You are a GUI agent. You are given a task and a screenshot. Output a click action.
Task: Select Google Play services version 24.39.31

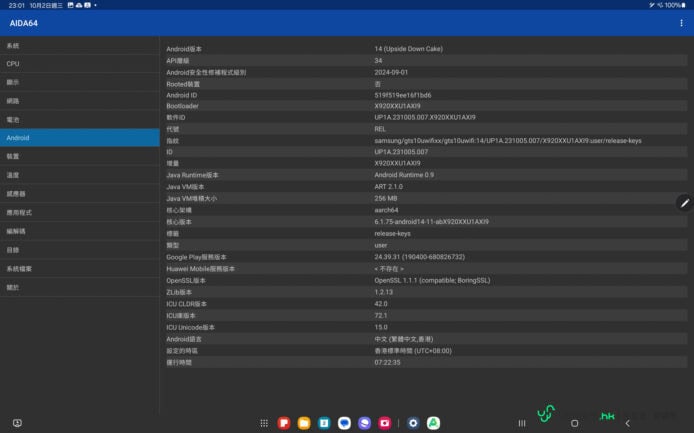click(420, 257)
